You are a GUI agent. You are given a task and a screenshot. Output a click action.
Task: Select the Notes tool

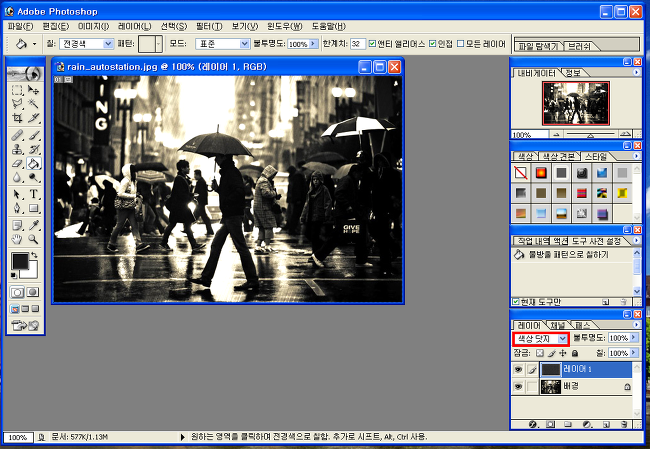pos(17,225)
